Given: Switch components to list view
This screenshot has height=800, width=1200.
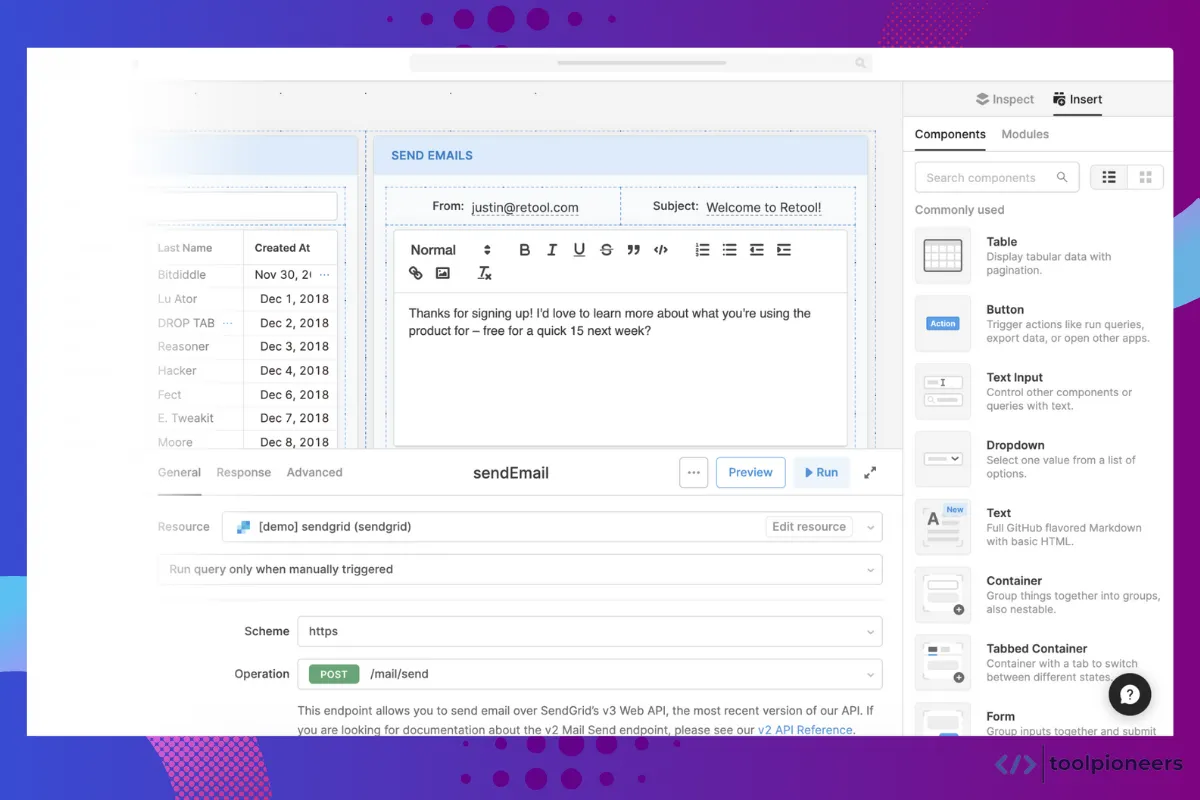Looking at the screenshot, I should click(1108, 177).
